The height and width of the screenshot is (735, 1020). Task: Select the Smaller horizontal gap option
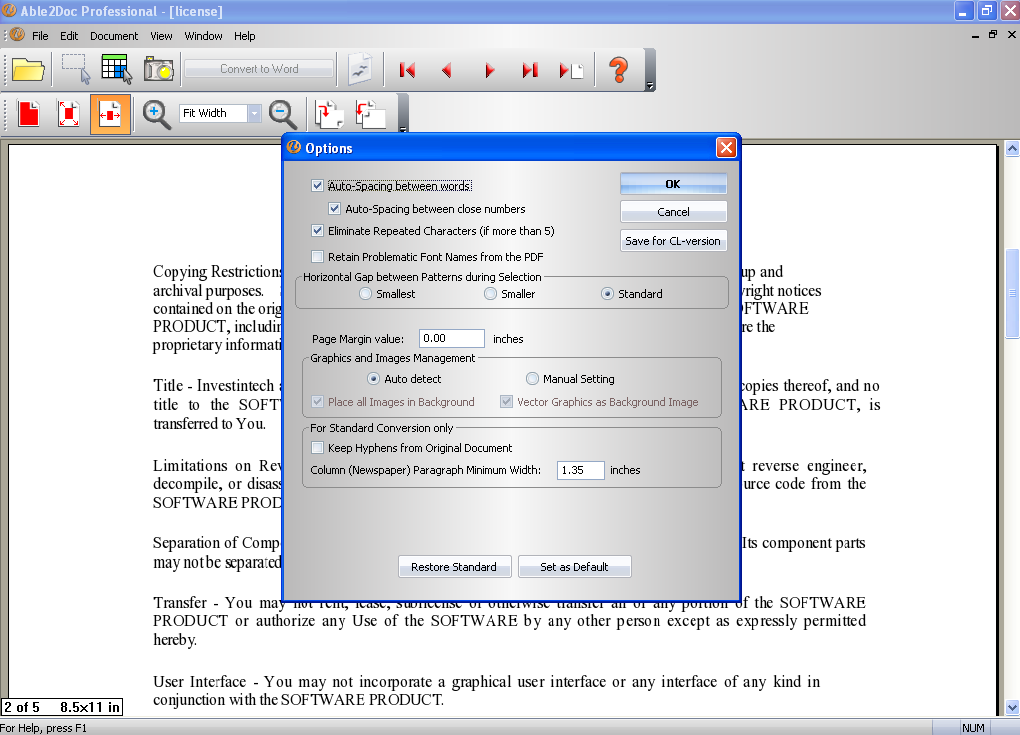pos(490,294)
